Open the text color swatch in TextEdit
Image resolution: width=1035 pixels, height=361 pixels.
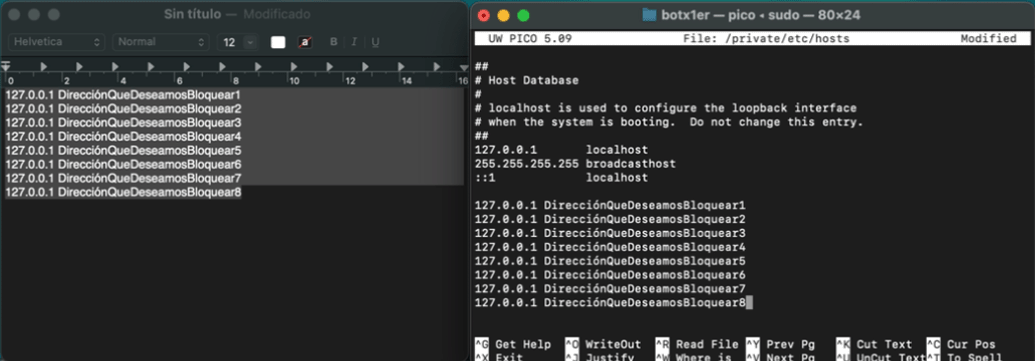278,42
